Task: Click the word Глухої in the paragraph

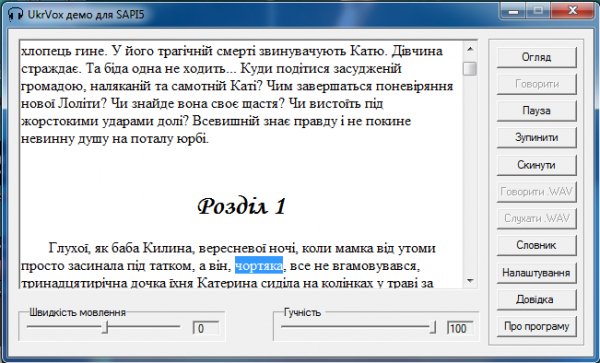Action: point(69,248)
